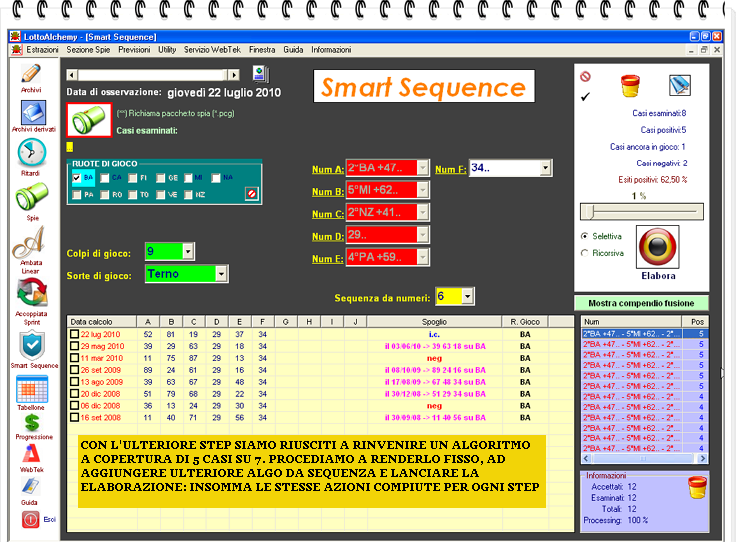Click the percentage slider under 1 %

642,212
